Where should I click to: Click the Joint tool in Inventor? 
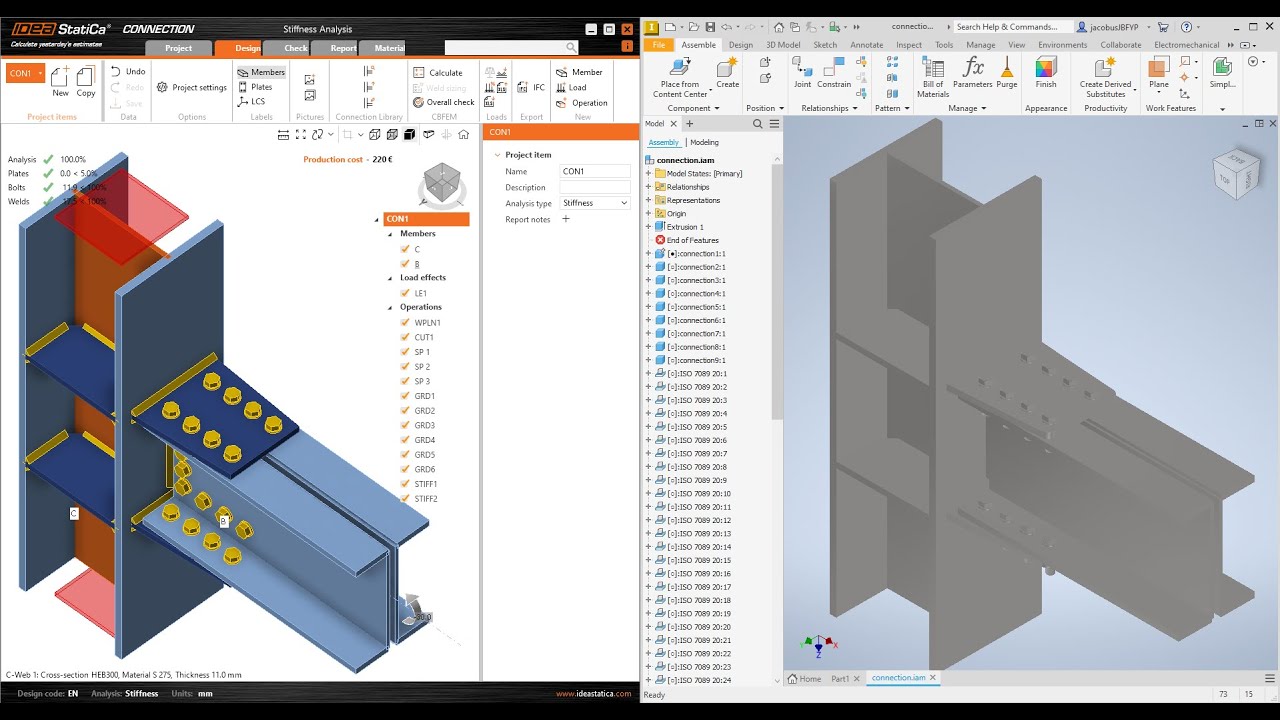point(802,73)
